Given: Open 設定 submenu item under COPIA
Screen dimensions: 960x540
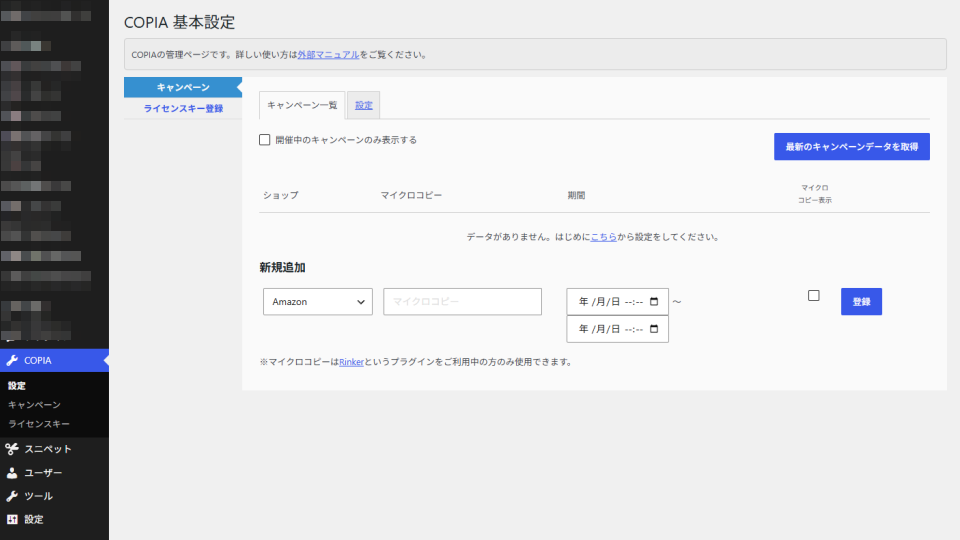Looking at the screenshot, I should click(17, 386).
